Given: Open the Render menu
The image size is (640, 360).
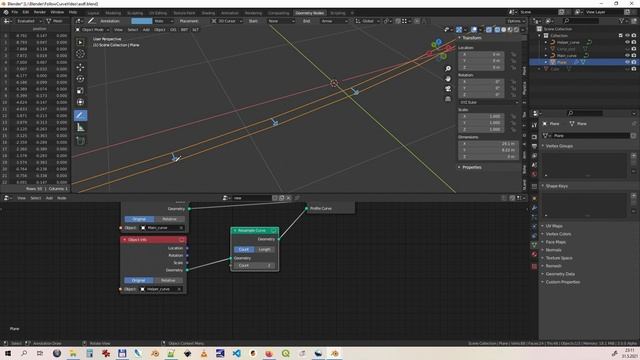Looking at the screenshot, I should (x=40, y=12).
